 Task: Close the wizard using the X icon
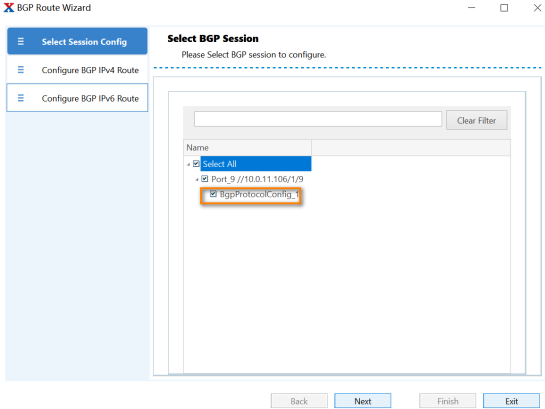pyautogui.click(x=537, y=8)
